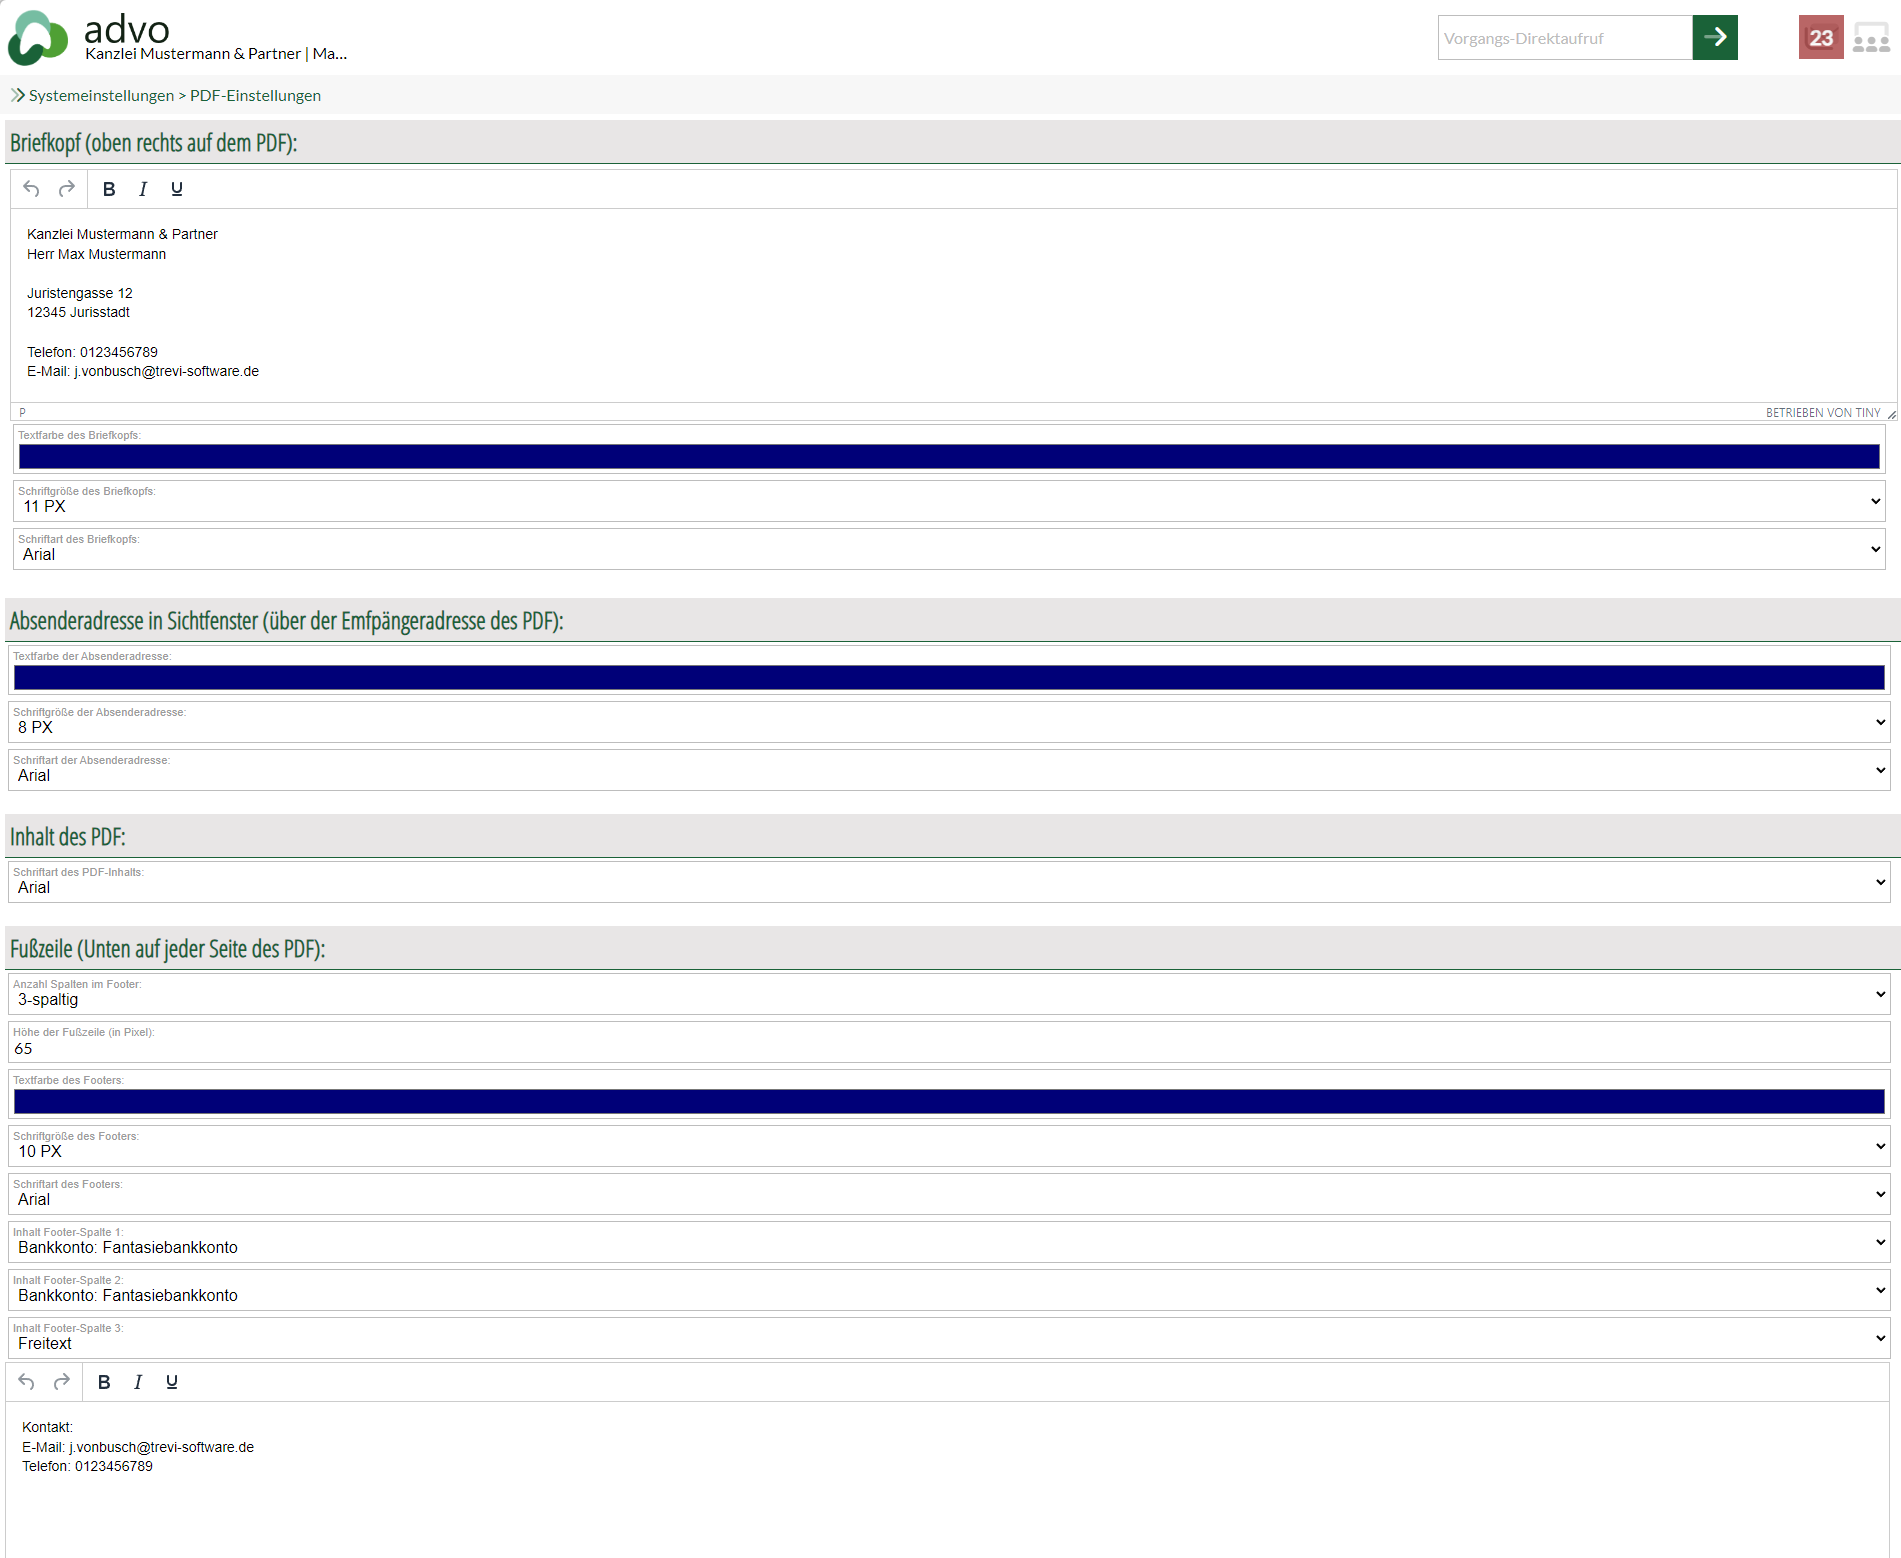The height and width of the screenshot is (1558, 1901).
Task: Click the PDF-Einstellungen breadcrumb
Action: click(x=255, y=96)
